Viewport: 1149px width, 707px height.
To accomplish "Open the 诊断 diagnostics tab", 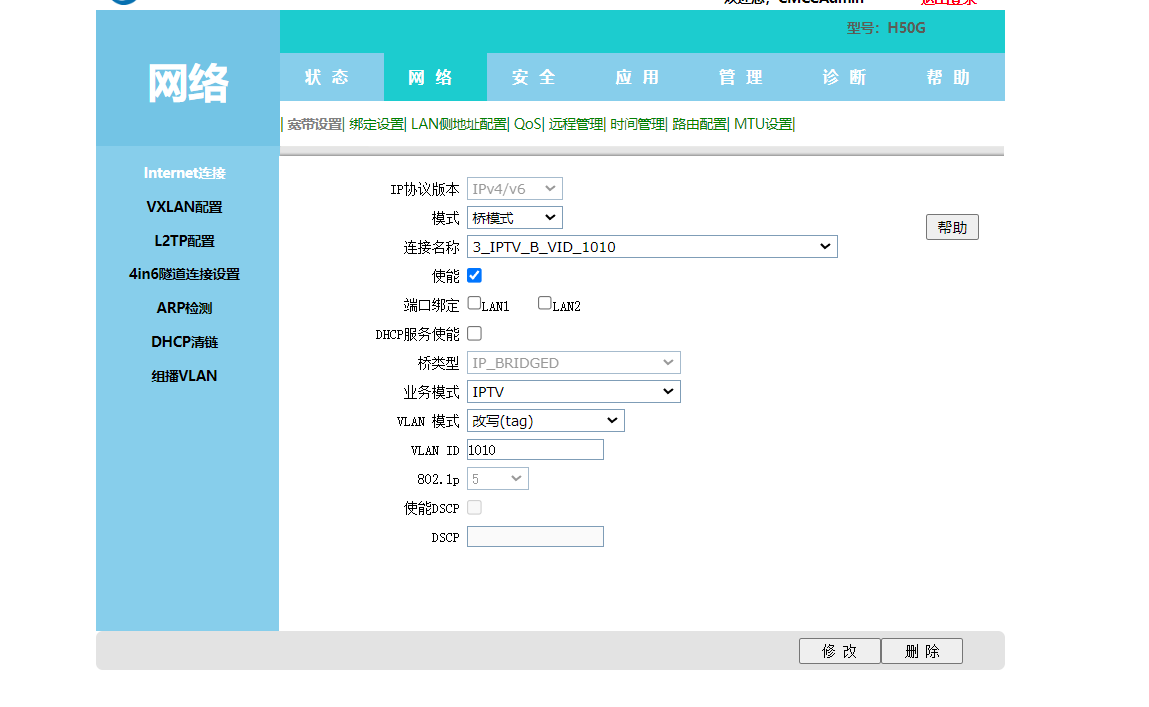I will coord(845,77).
